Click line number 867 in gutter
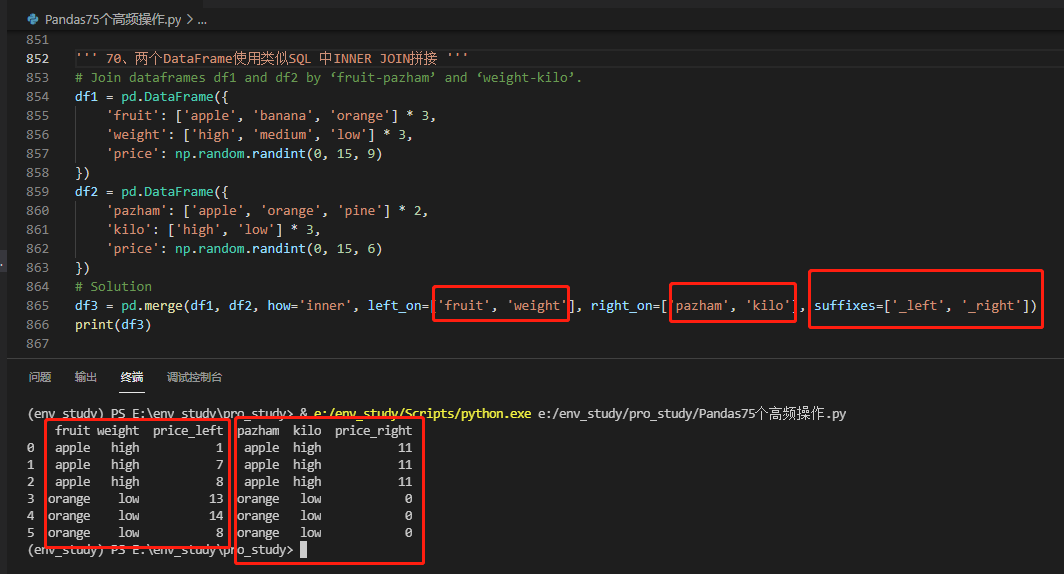Image resolution: width=1064 pixels, height=574 pixels. (x=37, y=343)
